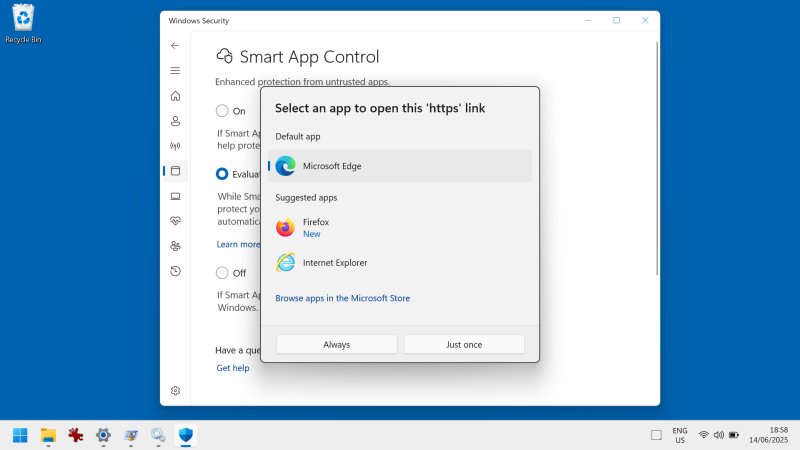Click the Windows Security window scrollbar

point(657,160)
